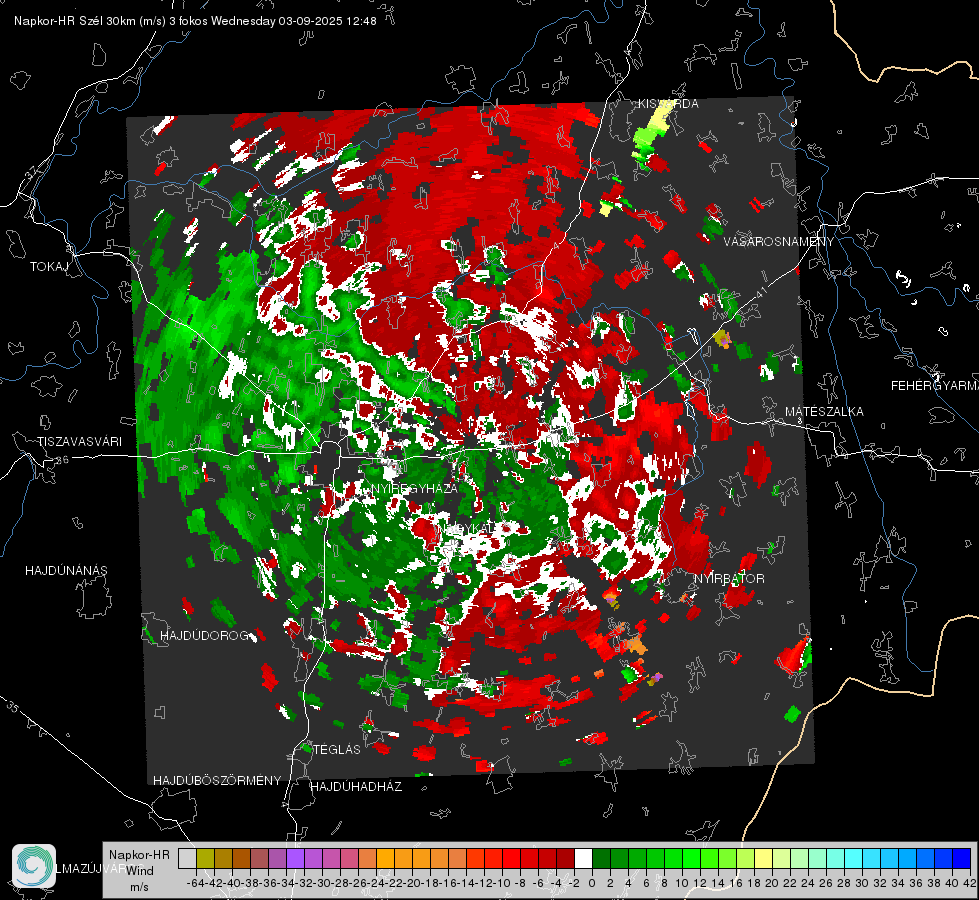This screenshot has width=979, height=900.
Task: Select the white zero-velocity legend swatch
Action: coord(583,859)
